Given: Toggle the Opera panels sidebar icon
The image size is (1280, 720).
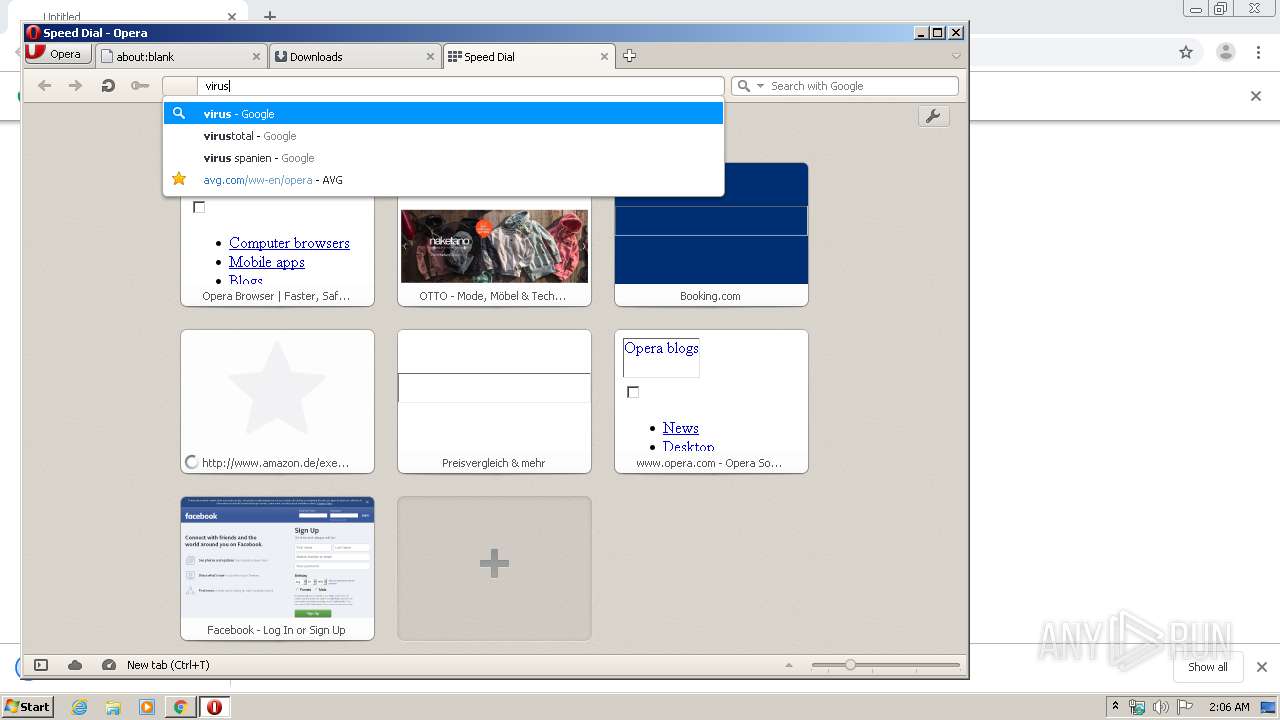Looking at the screenshot, I should coord(41,665).
